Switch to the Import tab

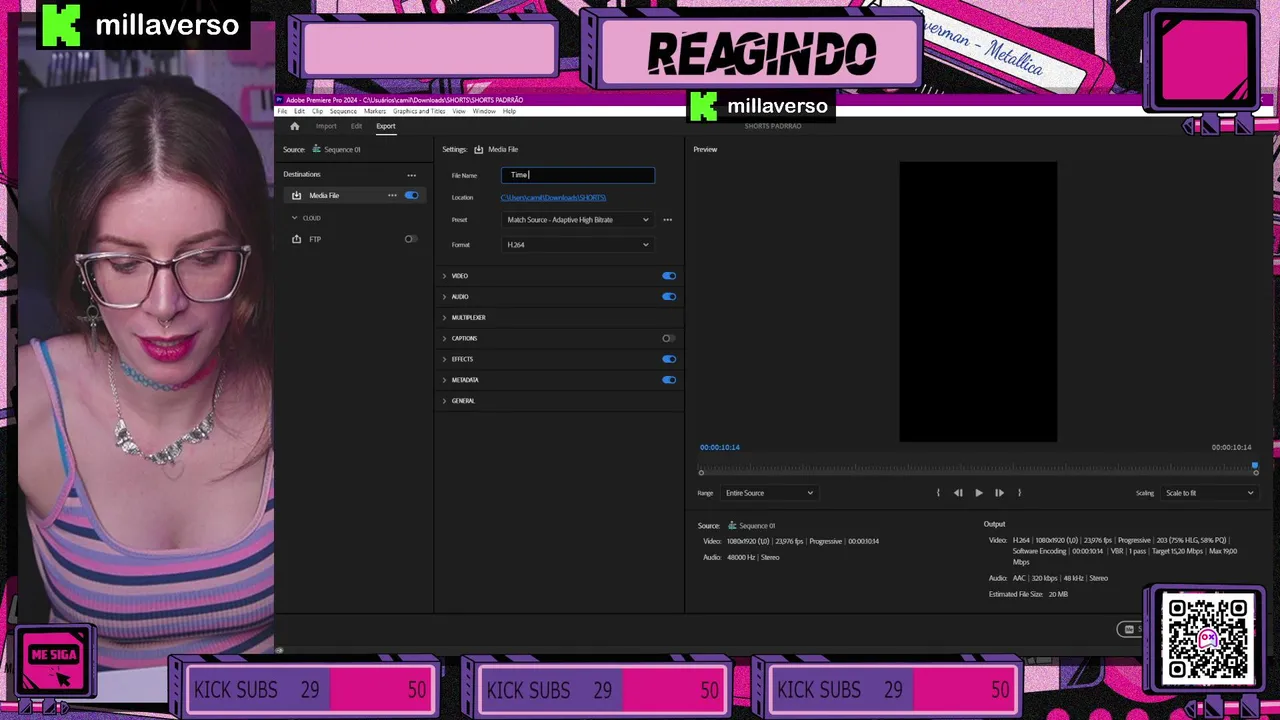coord(326,126)
